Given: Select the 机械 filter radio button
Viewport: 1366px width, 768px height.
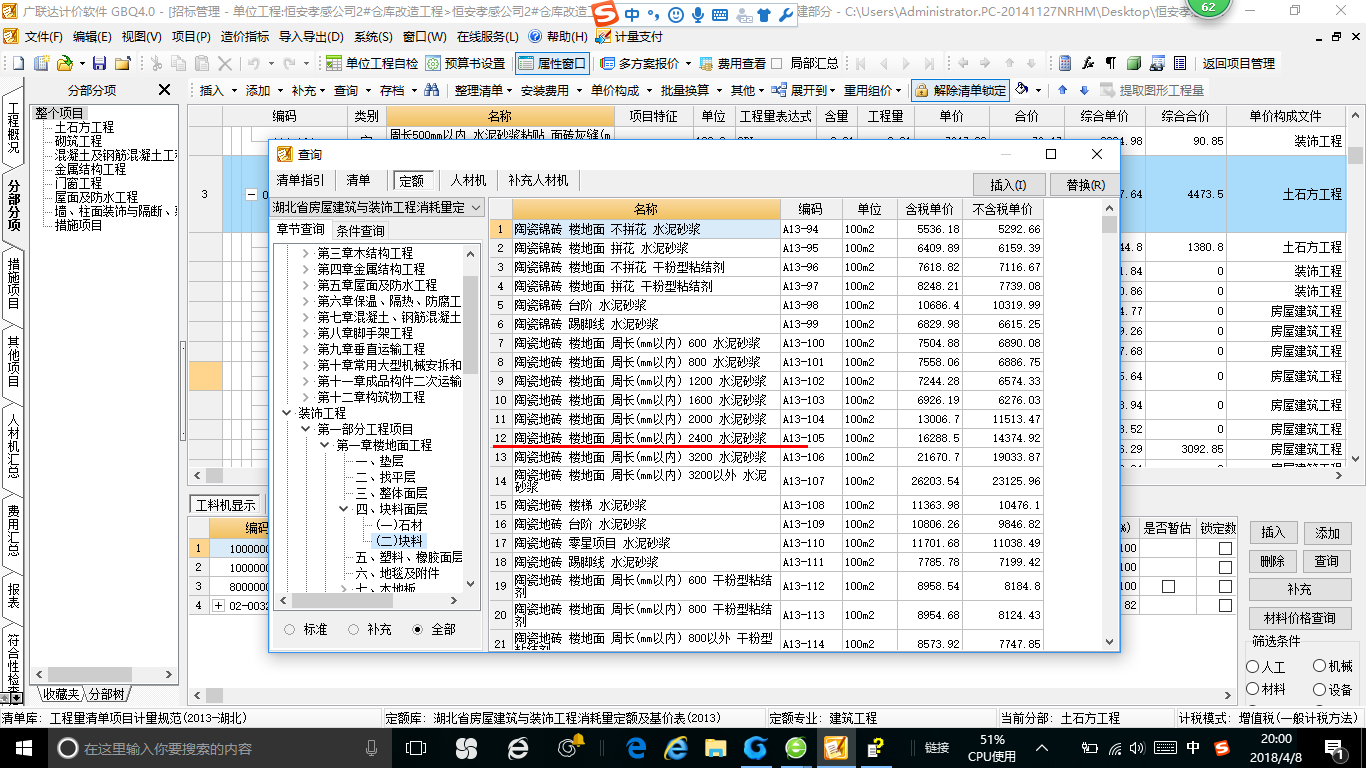Looking at the screenshot, I should (1319, 666).
